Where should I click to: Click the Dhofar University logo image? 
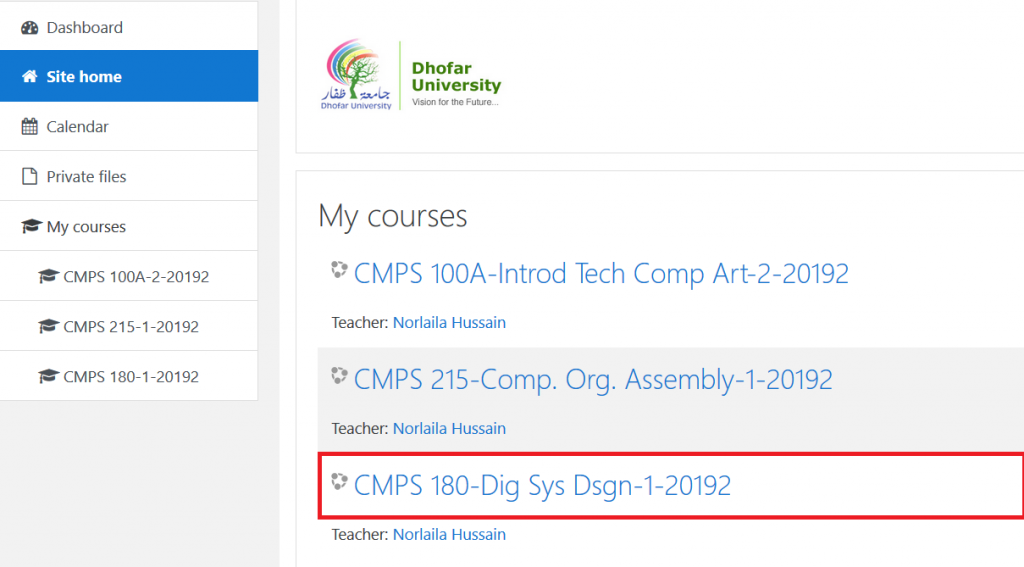(411, 74)
